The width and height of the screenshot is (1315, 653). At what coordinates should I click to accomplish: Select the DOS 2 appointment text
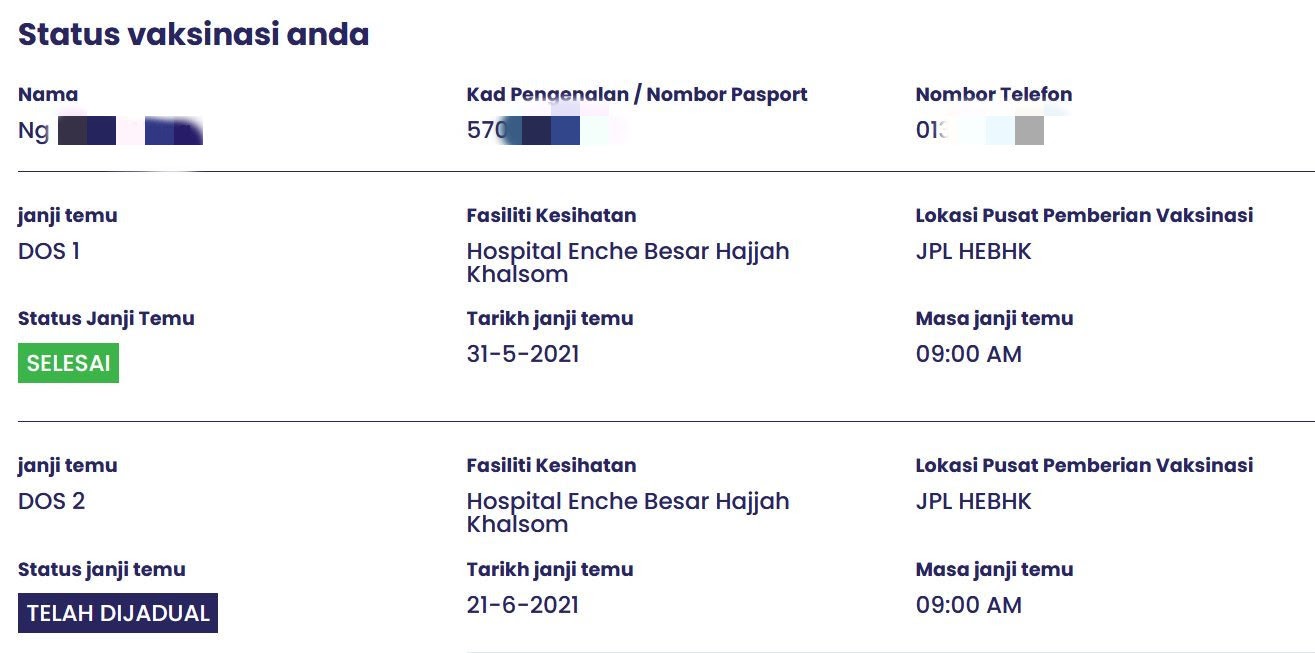tap(51, 501)
